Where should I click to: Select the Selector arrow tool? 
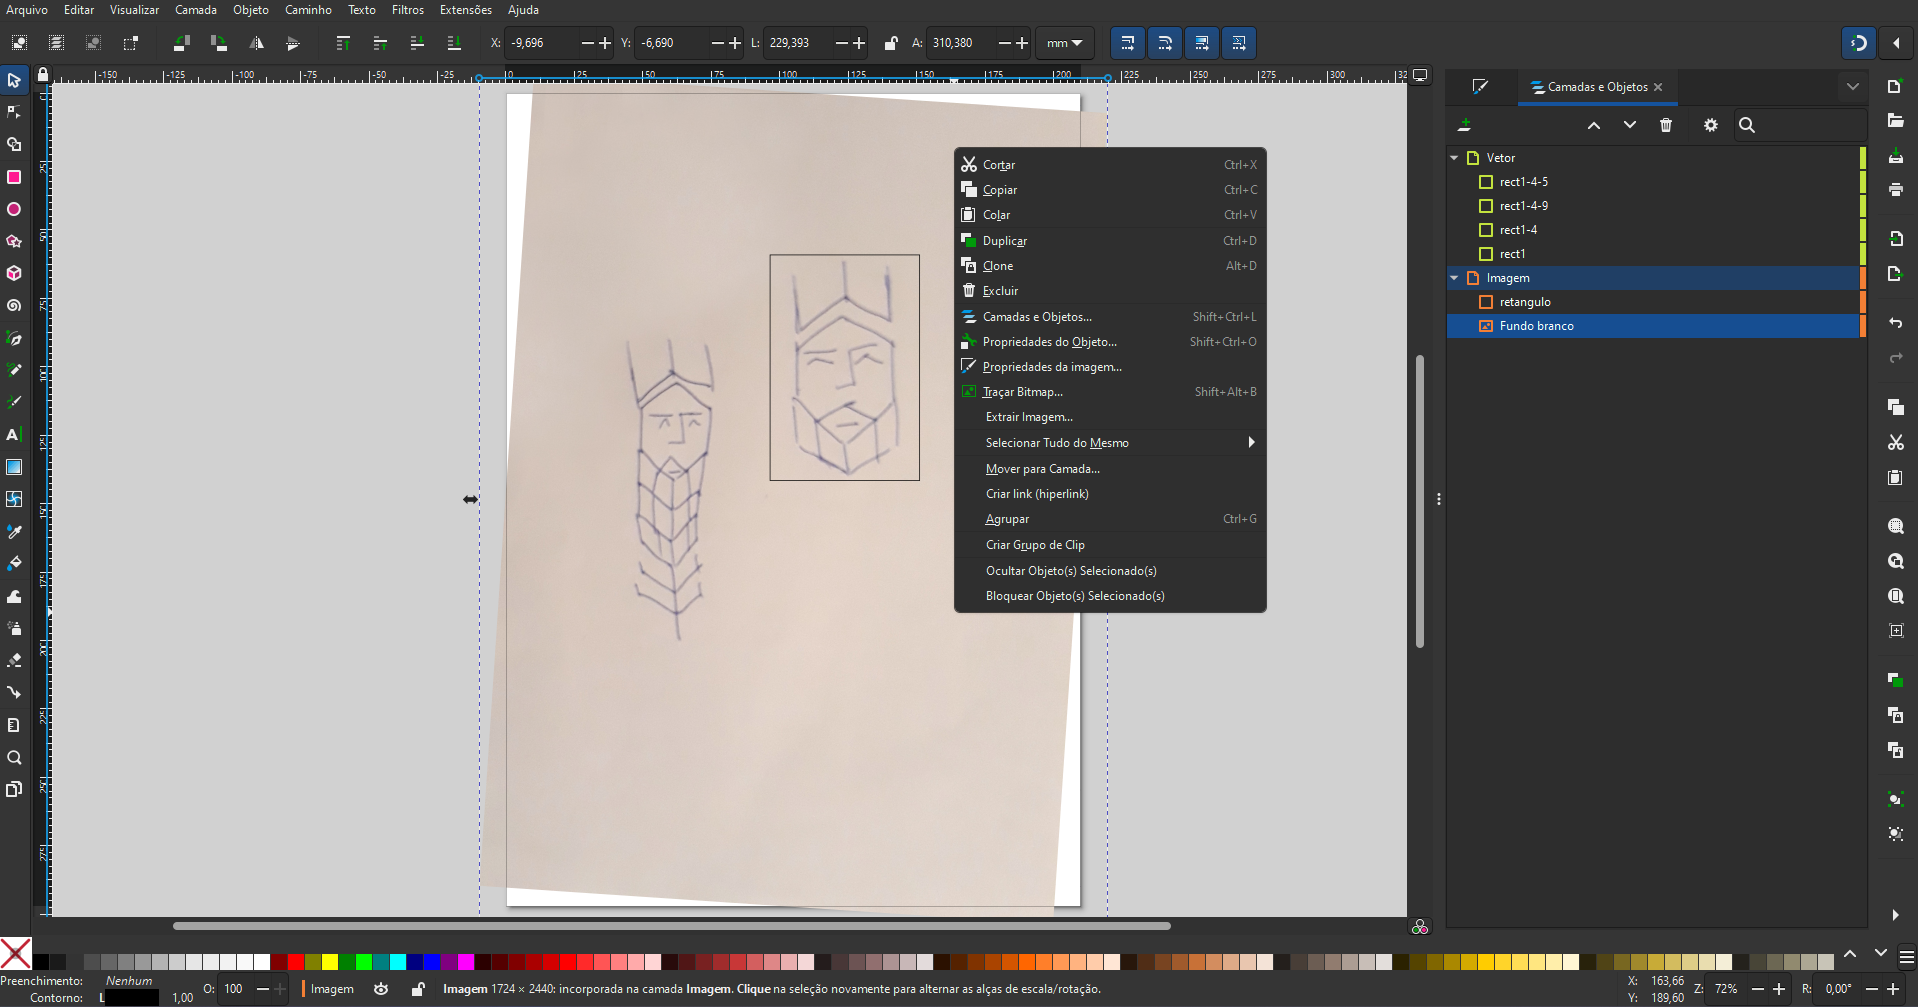(14, 80)
